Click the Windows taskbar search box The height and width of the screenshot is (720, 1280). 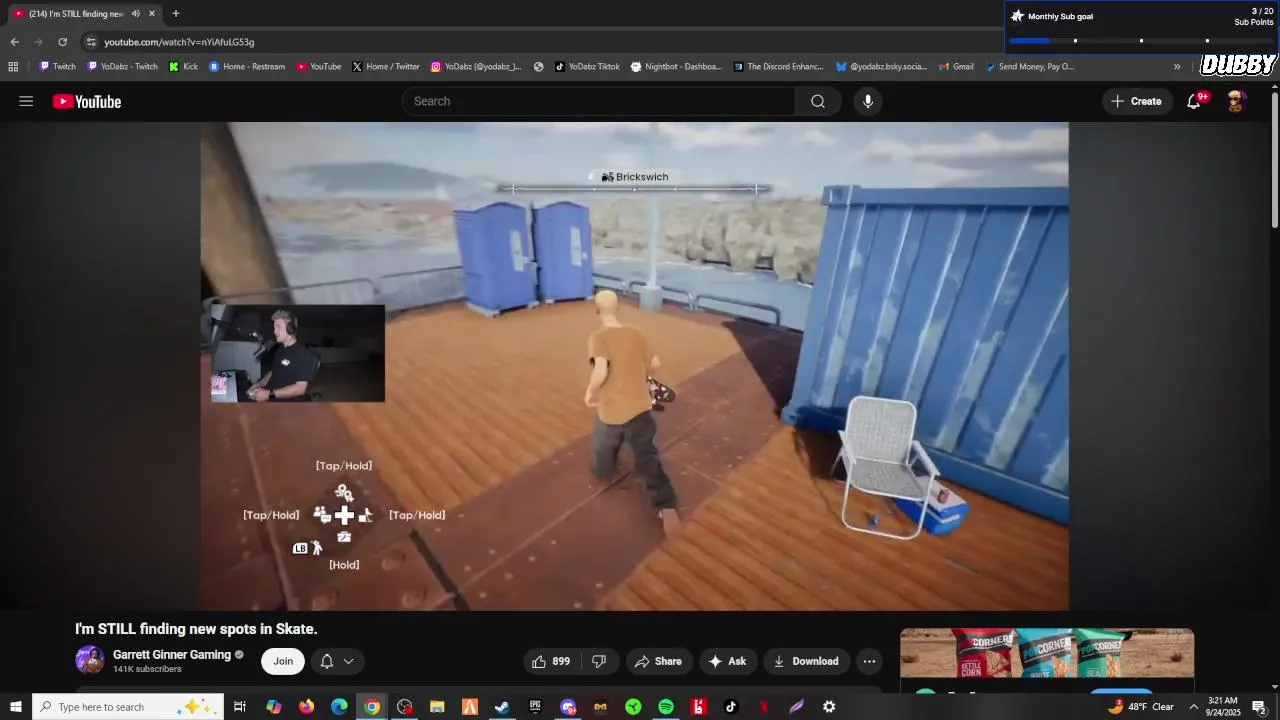coord(127,707)
